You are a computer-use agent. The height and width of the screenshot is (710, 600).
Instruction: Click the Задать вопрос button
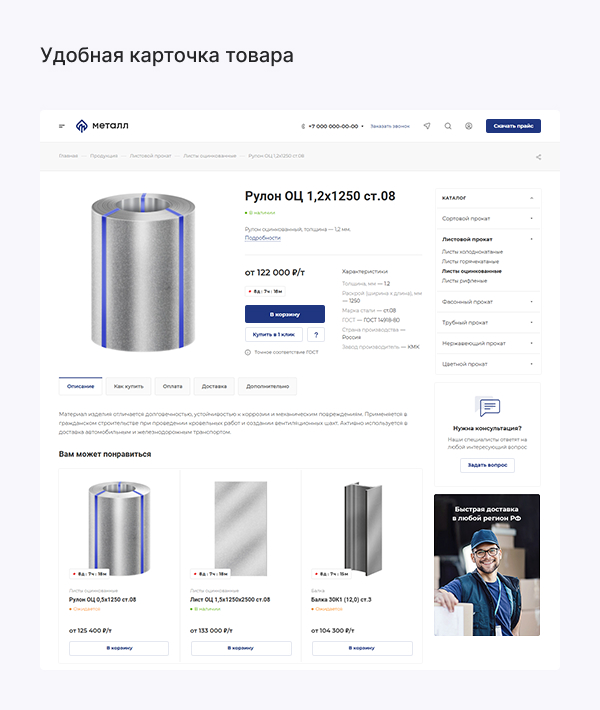coord(487,465)
